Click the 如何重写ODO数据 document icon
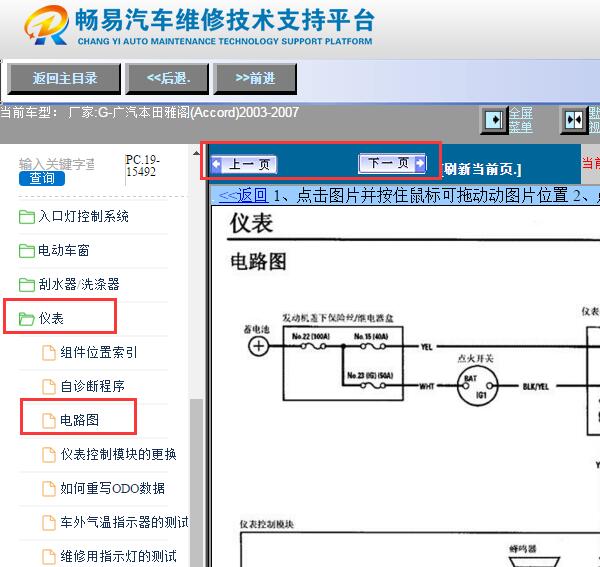Viewport: 600px width, 567px height. pyautogui.click(x=49, y=488)
